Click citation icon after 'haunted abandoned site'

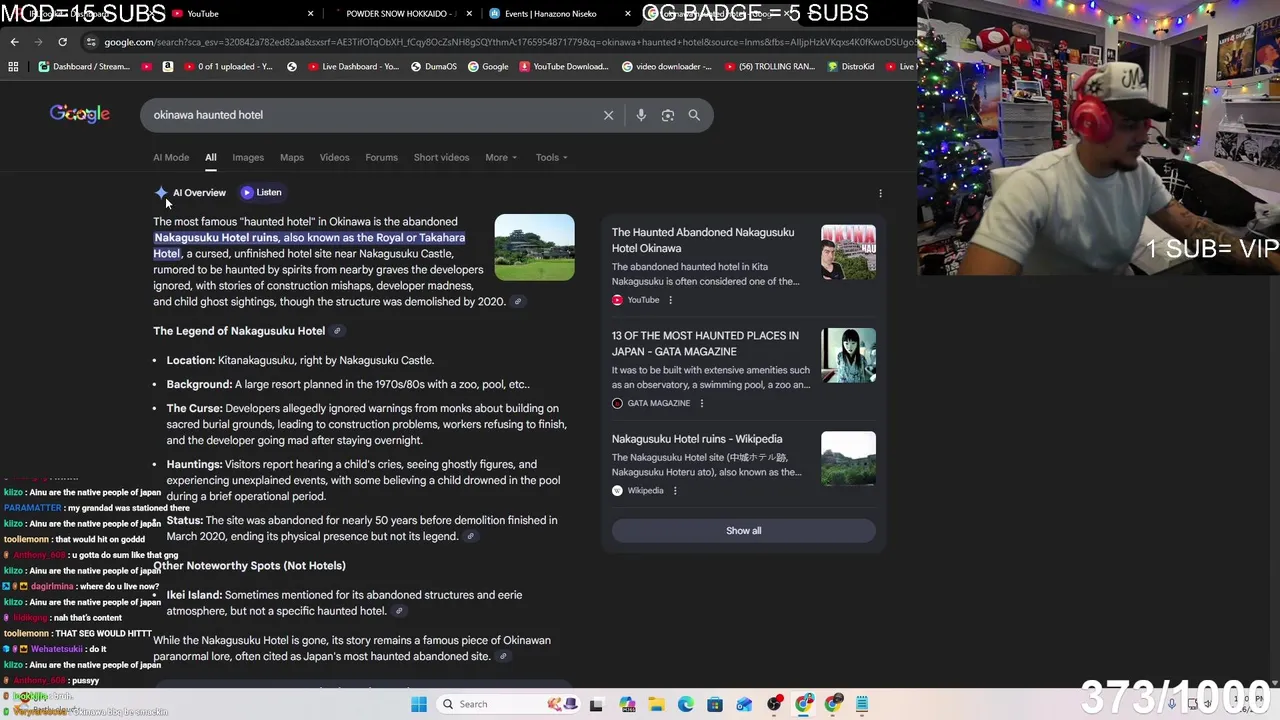[502, 657]
